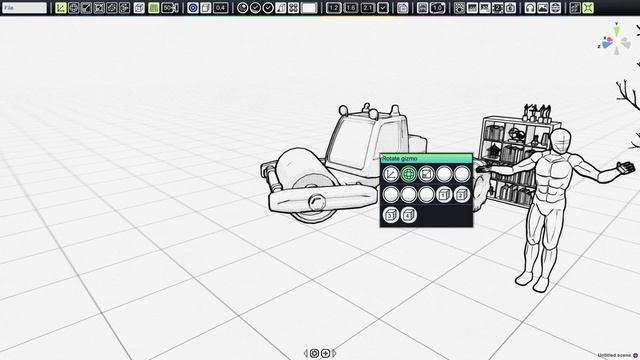Screen dimensions: 640x360
Task: Click the green Y axis cone on orientation gizmo
Action: (x=616, y=30)
